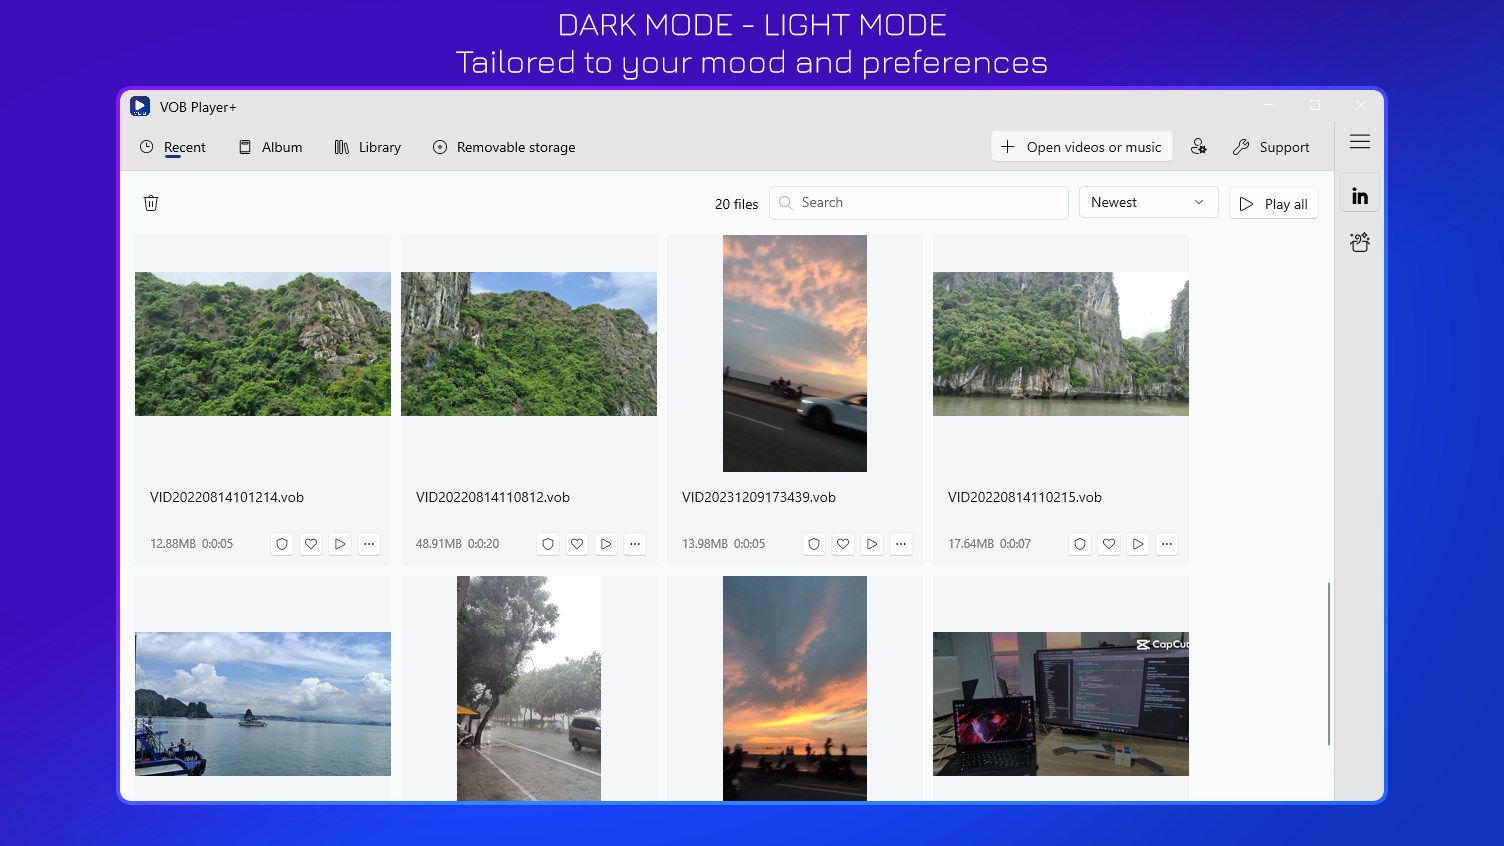Click the Play all button
The width and height of the screenshot is (1504, 846).
(x=1273, y=204)
